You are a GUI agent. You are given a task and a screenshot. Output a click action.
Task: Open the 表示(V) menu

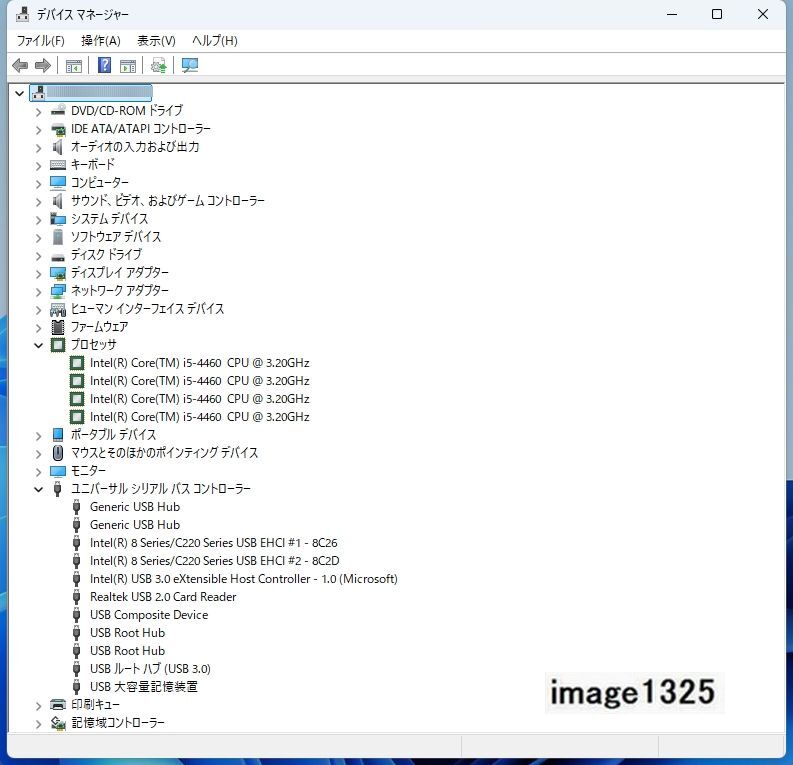pos(156,40)
